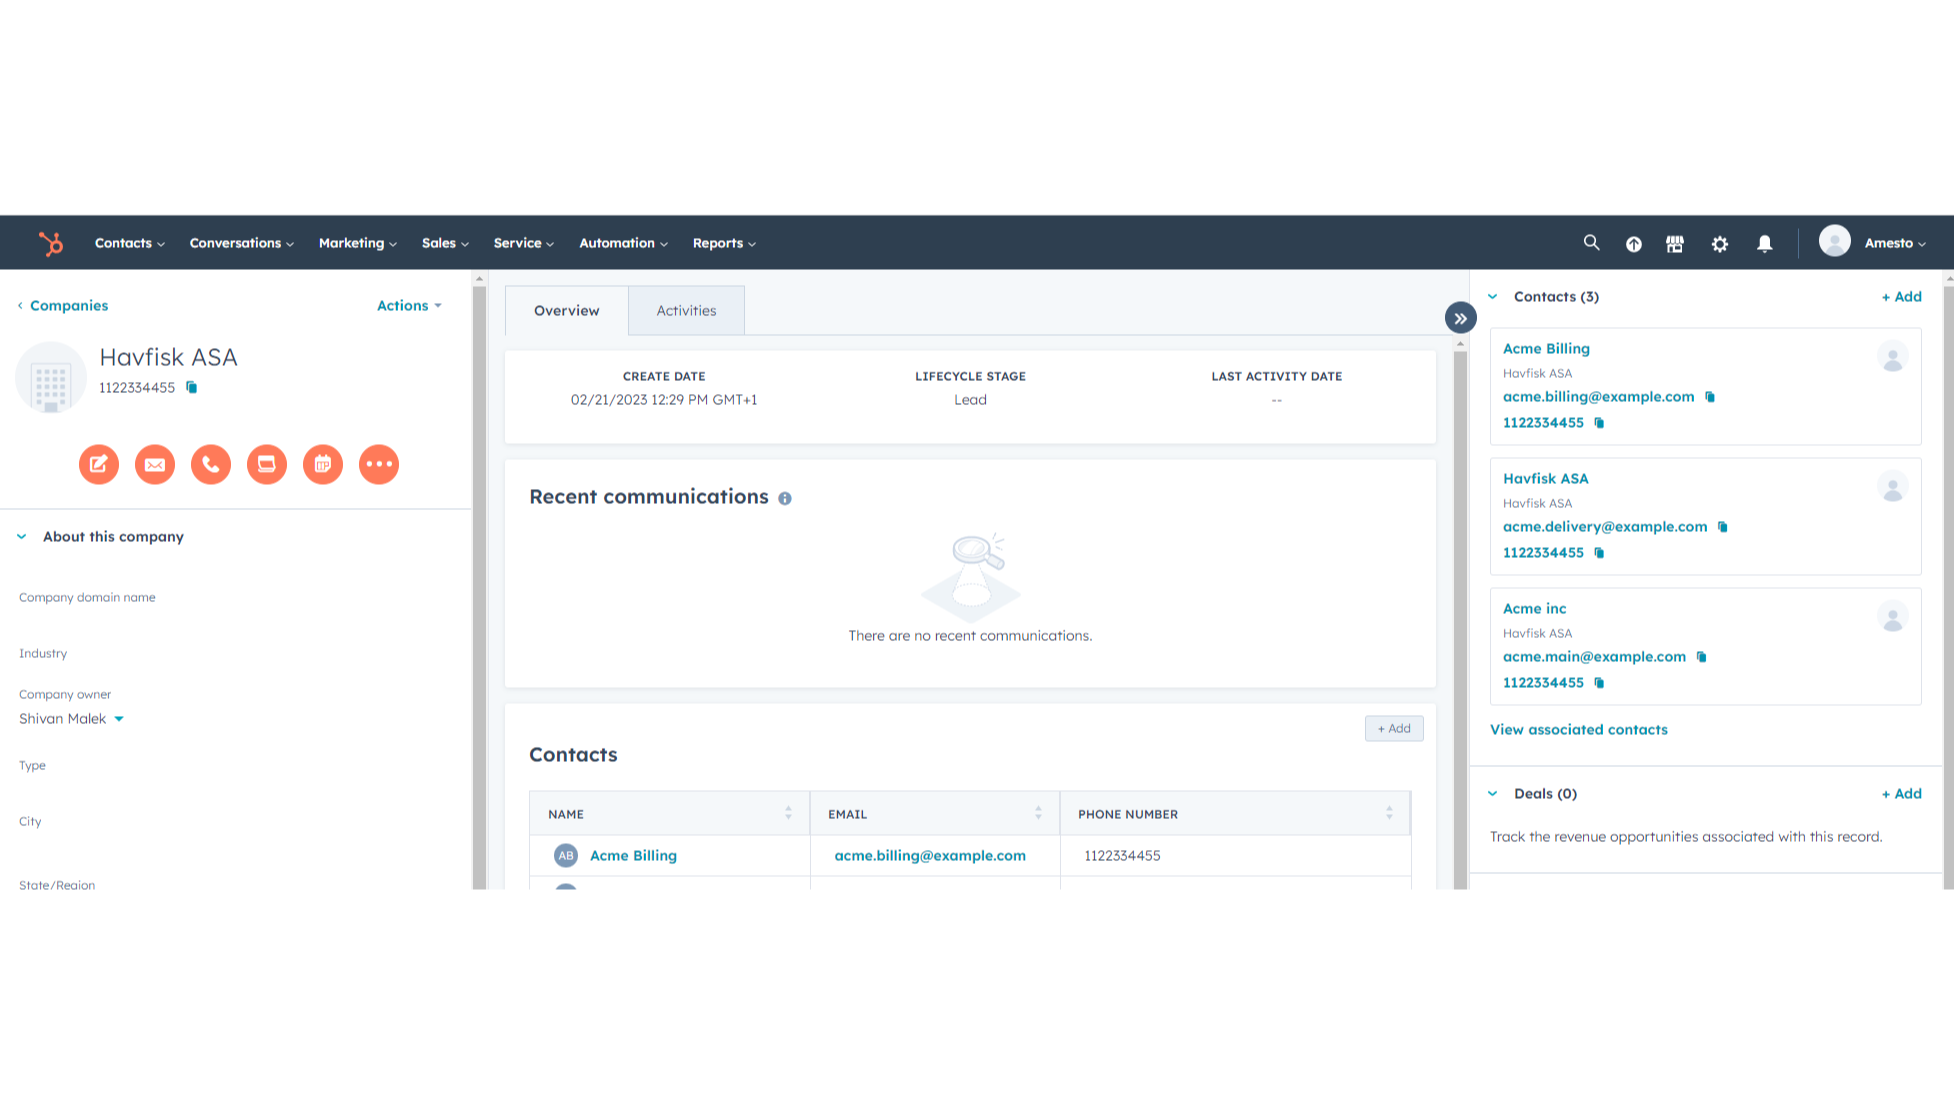1954x1099 pixels.
Task: Copy acme.delivery@example.com email address
Action: click(x=1723, y=527)
